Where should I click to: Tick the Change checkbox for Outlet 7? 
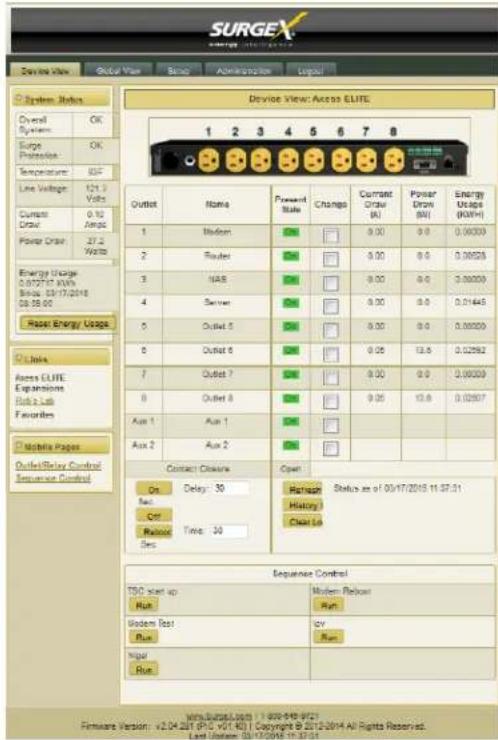(x=331, y=378)
